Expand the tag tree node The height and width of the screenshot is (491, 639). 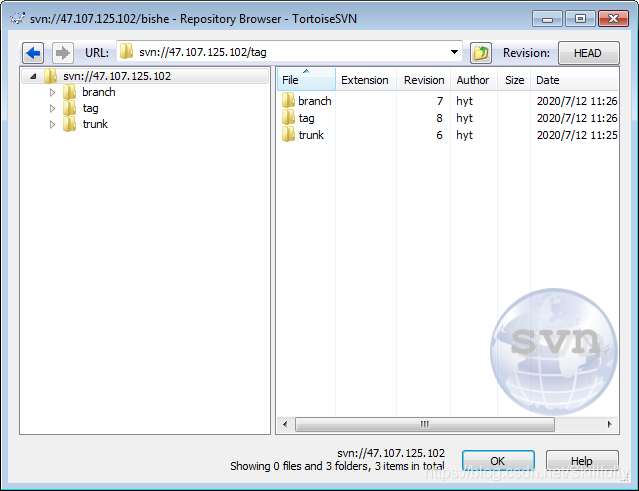(53, 108)
